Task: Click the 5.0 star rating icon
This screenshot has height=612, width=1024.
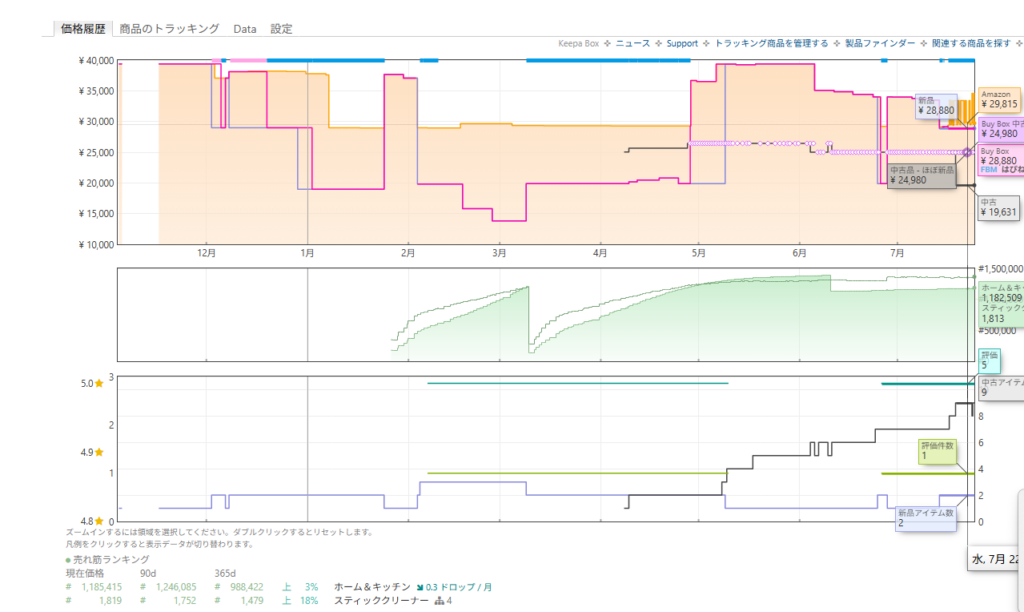Action: [99, 383]
